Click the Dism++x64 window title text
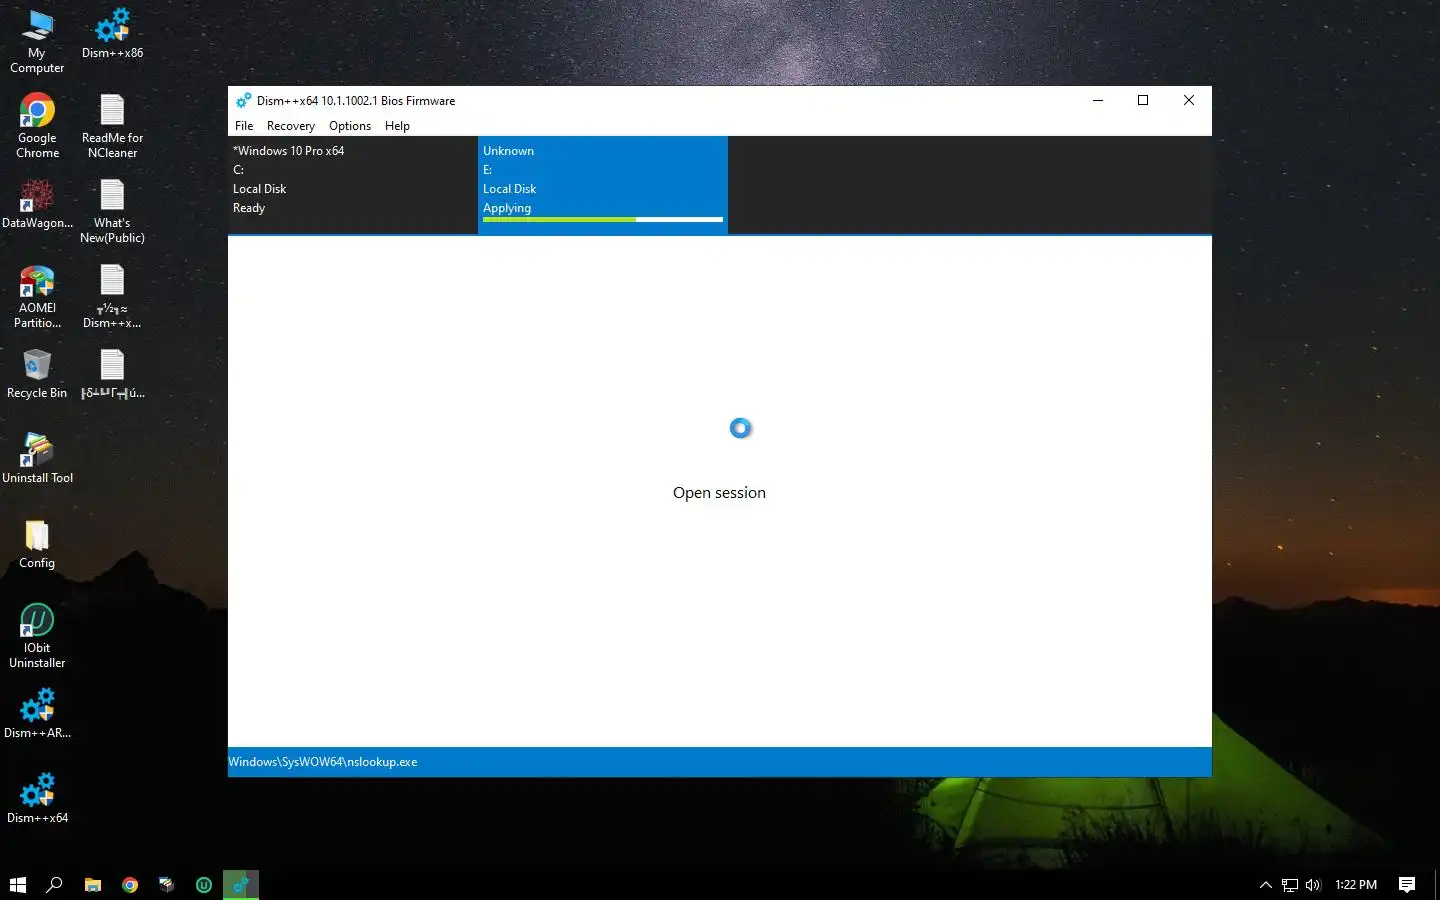 (356, 100)
